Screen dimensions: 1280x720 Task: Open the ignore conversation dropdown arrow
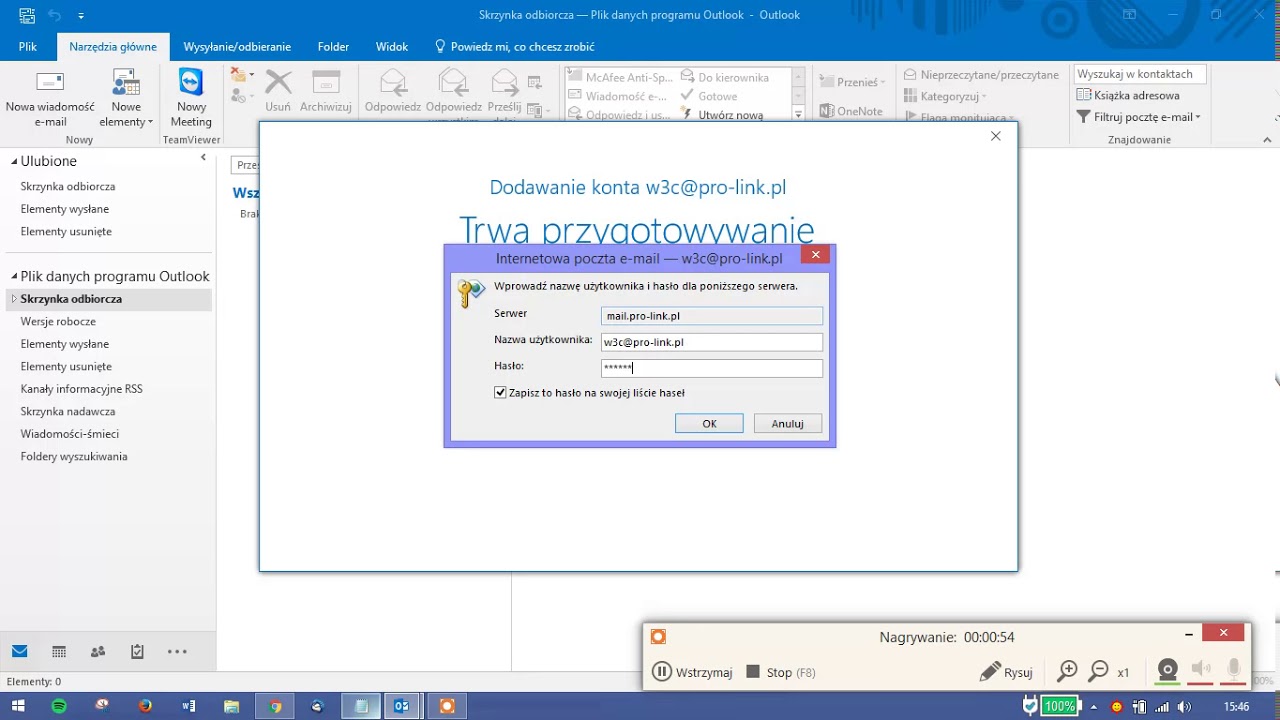tap(251, 75)
